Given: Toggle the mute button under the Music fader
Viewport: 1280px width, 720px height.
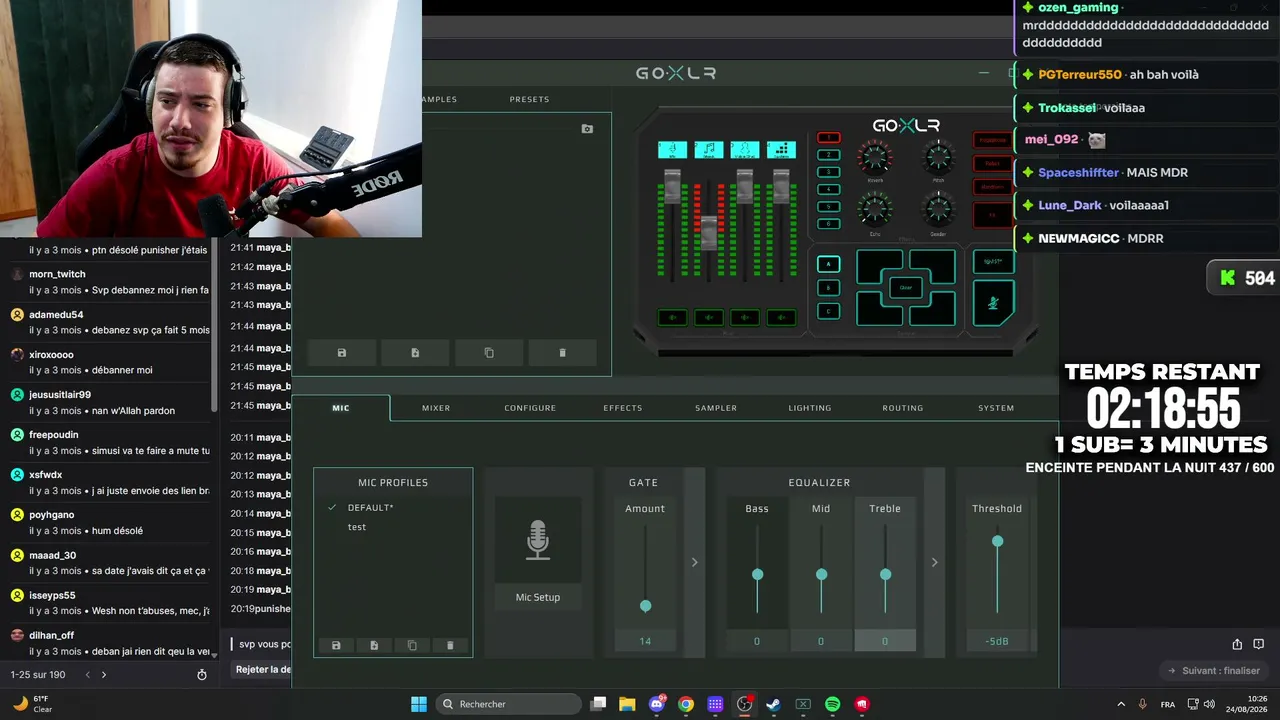Looking at the screenshot, I should (x=709, y=318).
